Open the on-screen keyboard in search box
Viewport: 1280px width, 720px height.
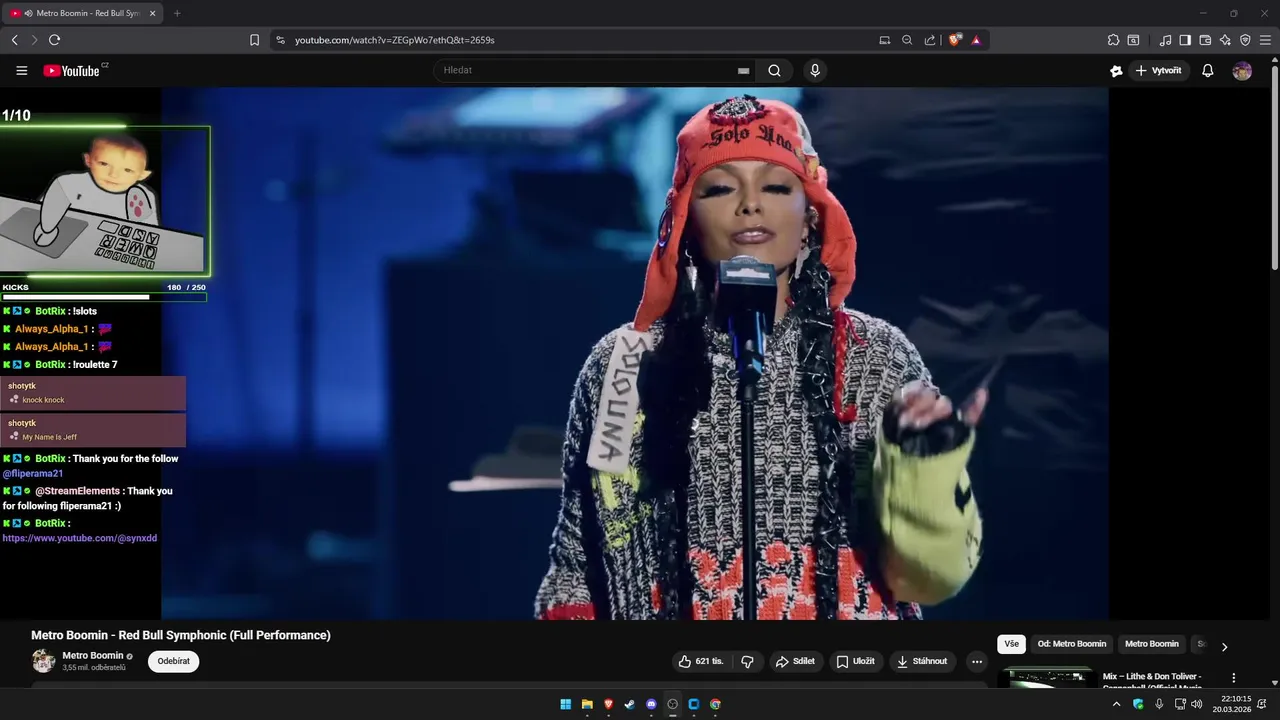743,71
